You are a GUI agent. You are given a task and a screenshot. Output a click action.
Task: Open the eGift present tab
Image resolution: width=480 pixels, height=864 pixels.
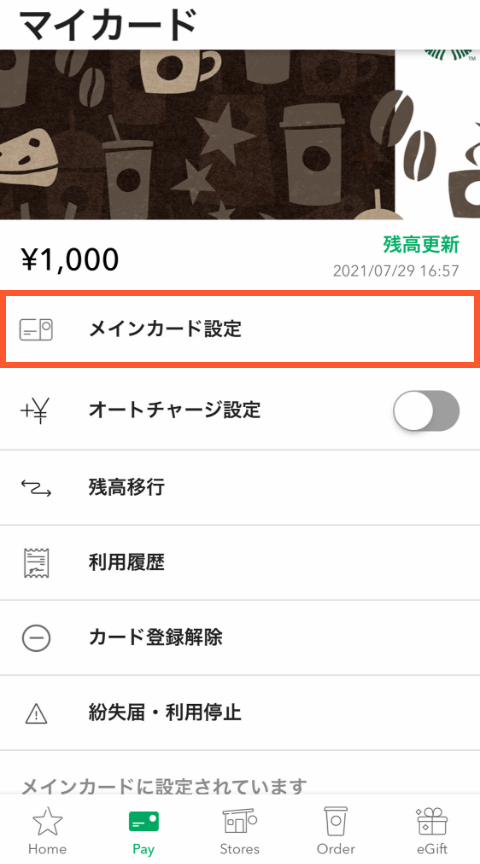432,830
